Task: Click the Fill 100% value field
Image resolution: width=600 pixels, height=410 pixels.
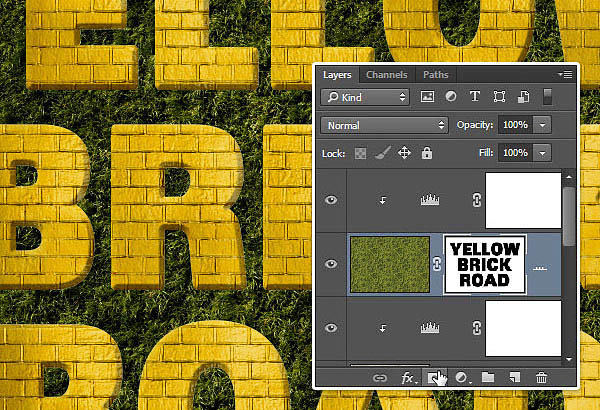Action: pos(515,153)
